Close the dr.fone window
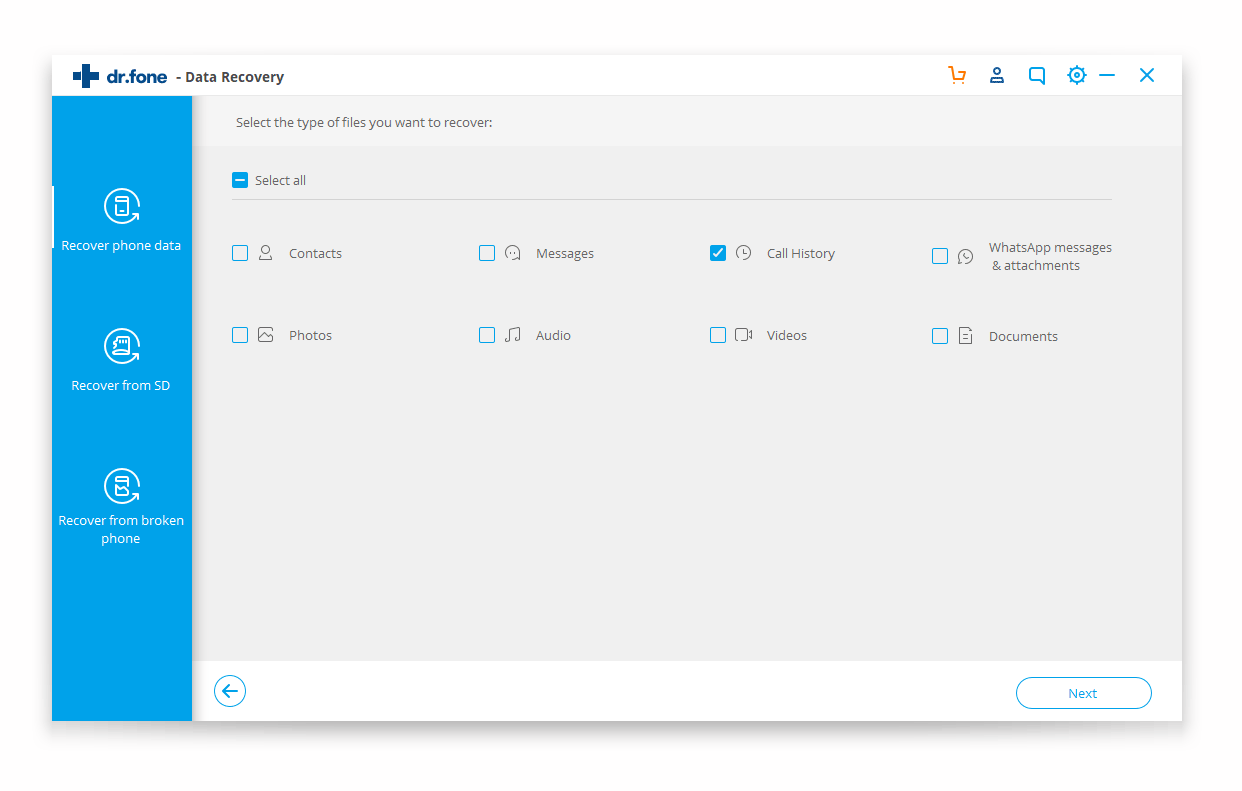This screenshot has width=1242, height=791. [1147, 75]
